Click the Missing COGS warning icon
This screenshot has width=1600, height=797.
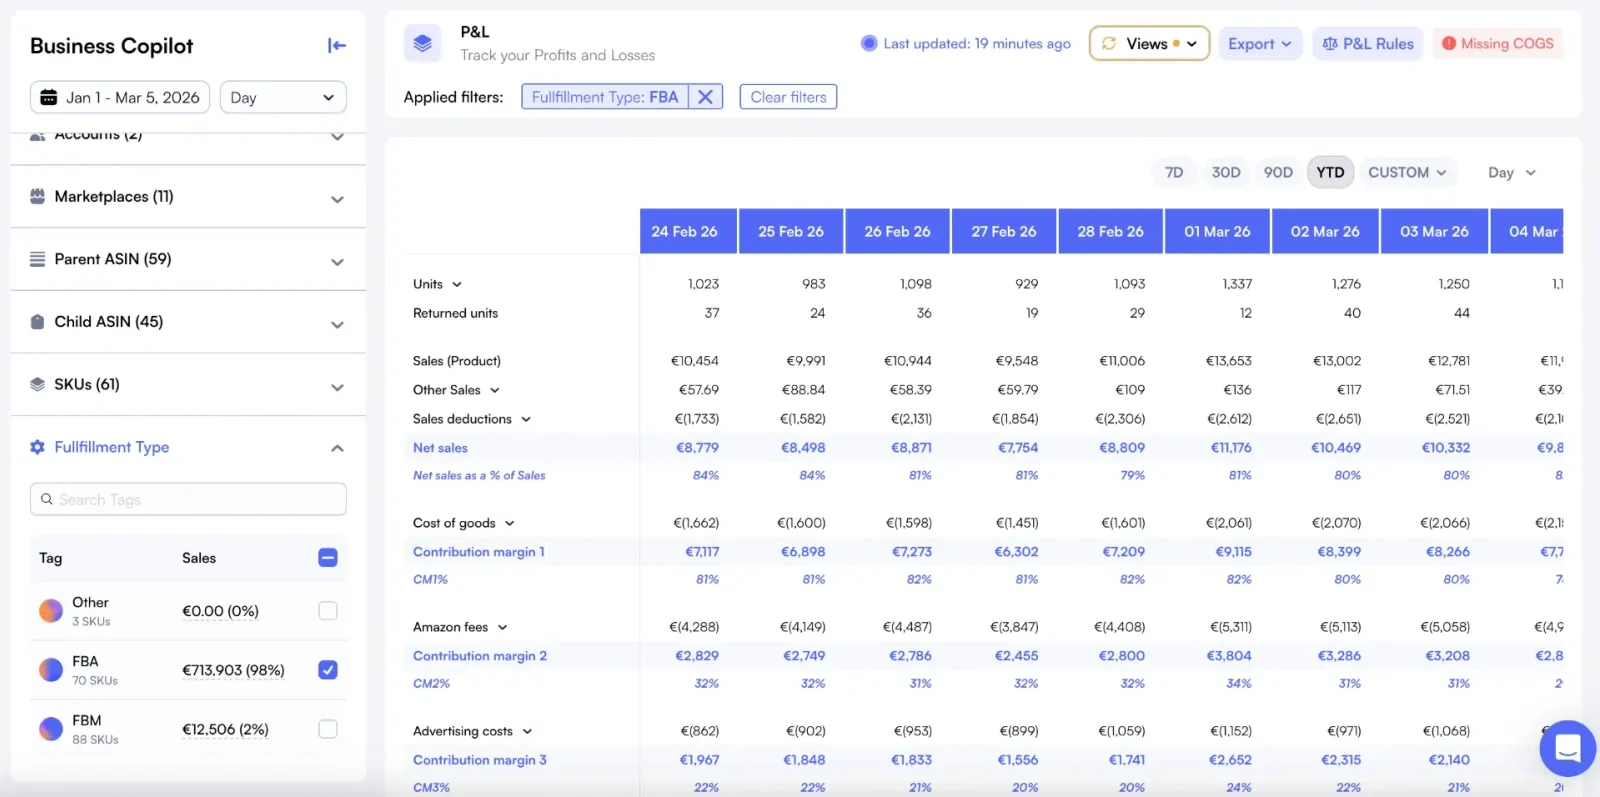pyautogui.click(x=1448, y=43)
